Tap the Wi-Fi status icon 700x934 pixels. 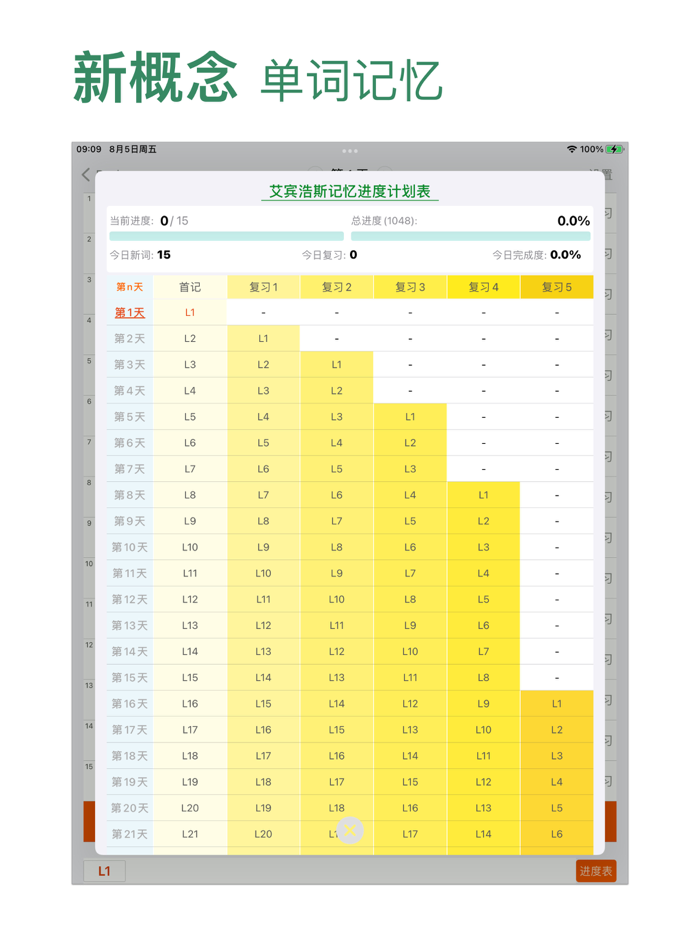[x=572, y=149]
